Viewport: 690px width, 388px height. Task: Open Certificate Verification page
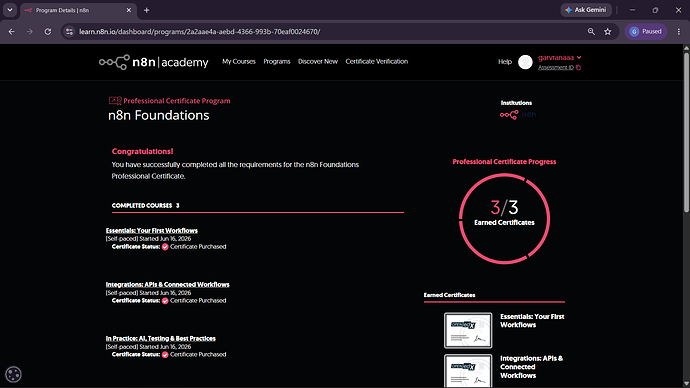377,62
